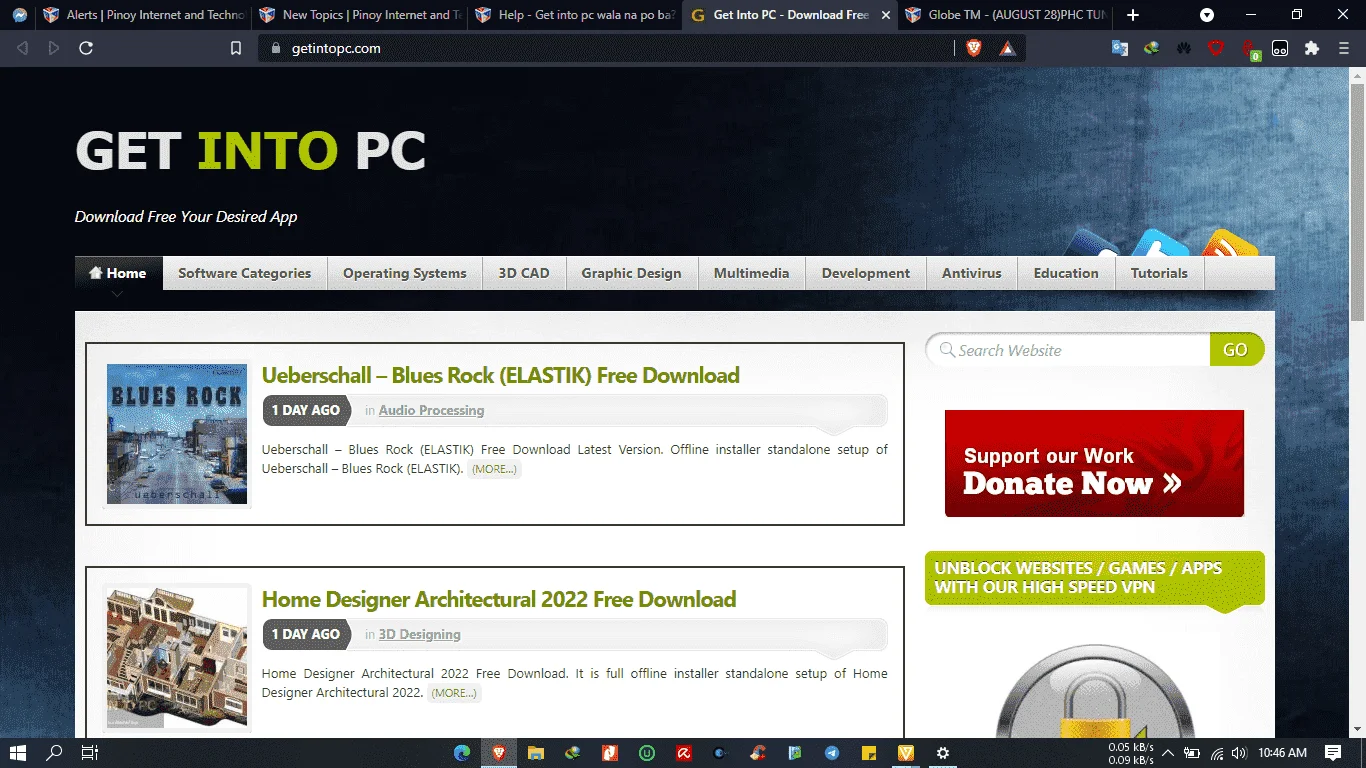Close the Get Into PC tab
The image size is (1366, 768).
tap(885, 15)
